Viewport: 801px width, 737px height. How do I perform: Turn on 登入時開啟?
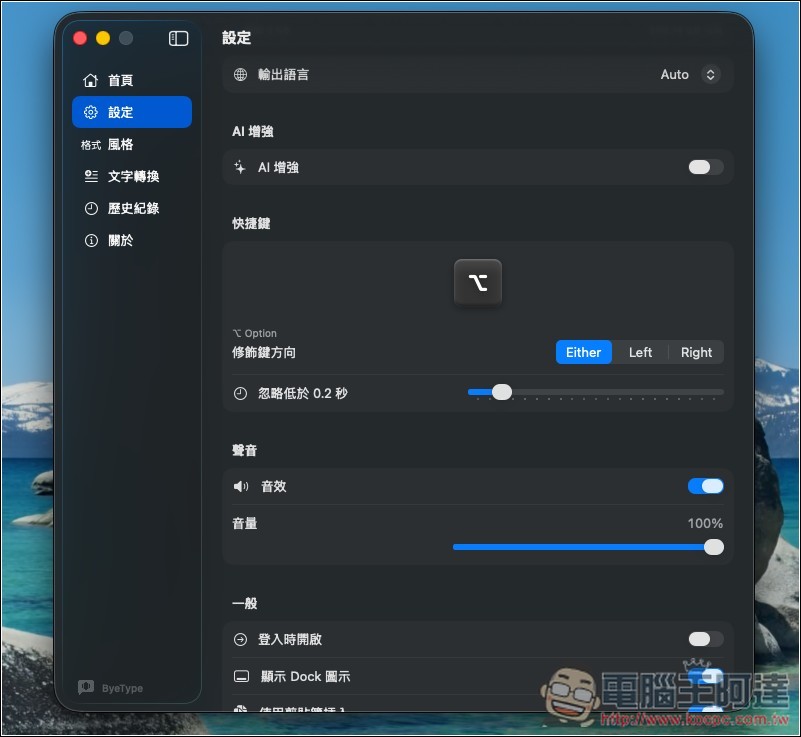pos(705,639)
